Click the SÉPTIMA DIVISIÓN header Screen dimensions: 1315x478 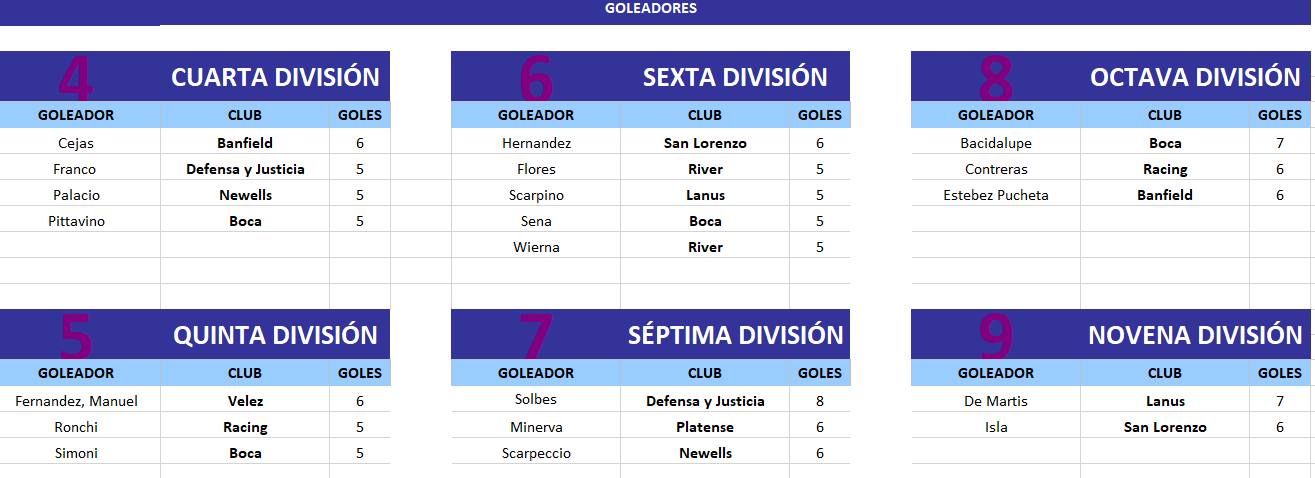pyautogui.click(x=735, y=335)
